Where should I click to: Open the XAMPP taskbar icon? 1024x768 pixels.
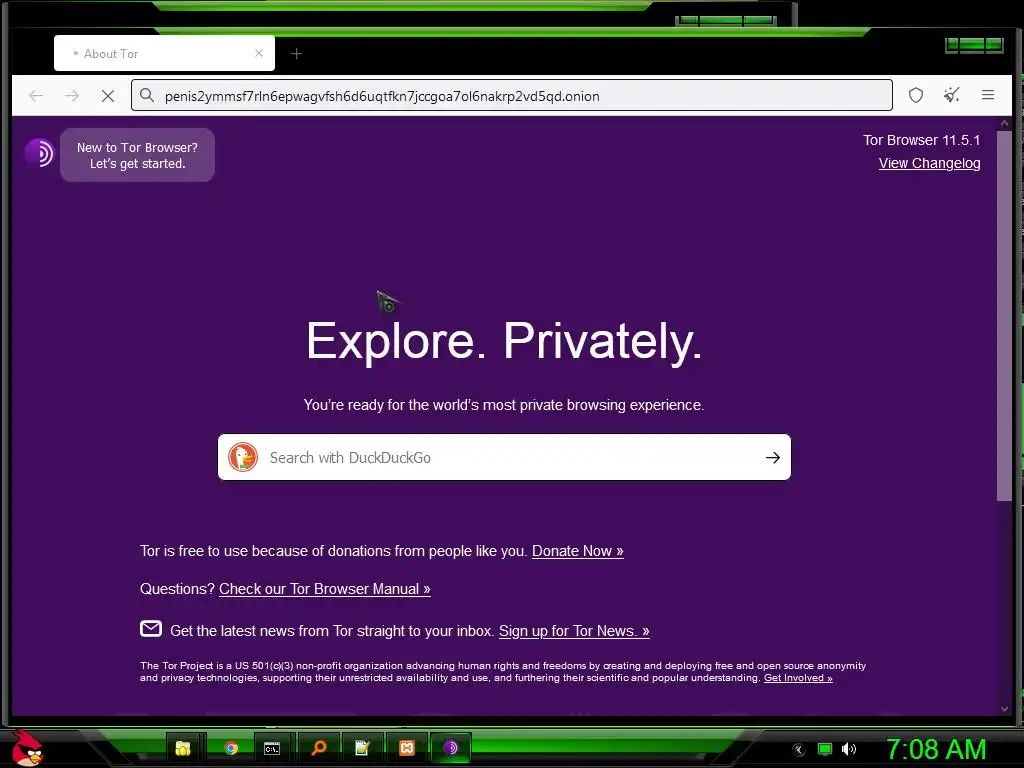click(x=406, y=748)
